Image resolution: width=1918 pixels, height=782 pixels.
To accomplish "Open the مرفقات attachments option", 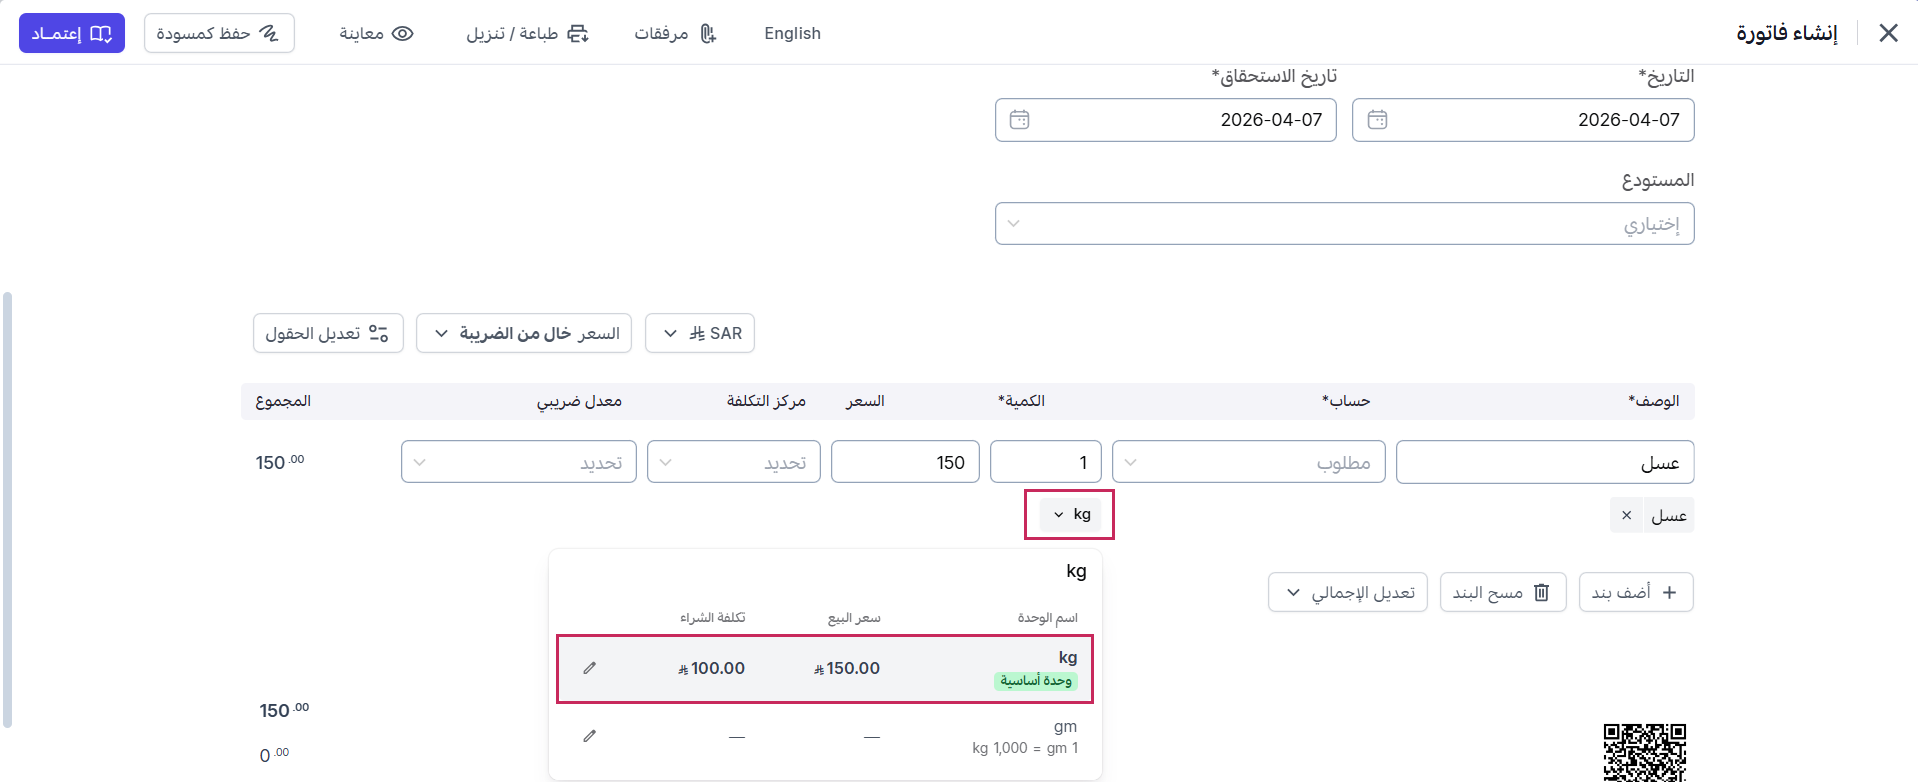I will pyautogui.click(x=675, y=33).
